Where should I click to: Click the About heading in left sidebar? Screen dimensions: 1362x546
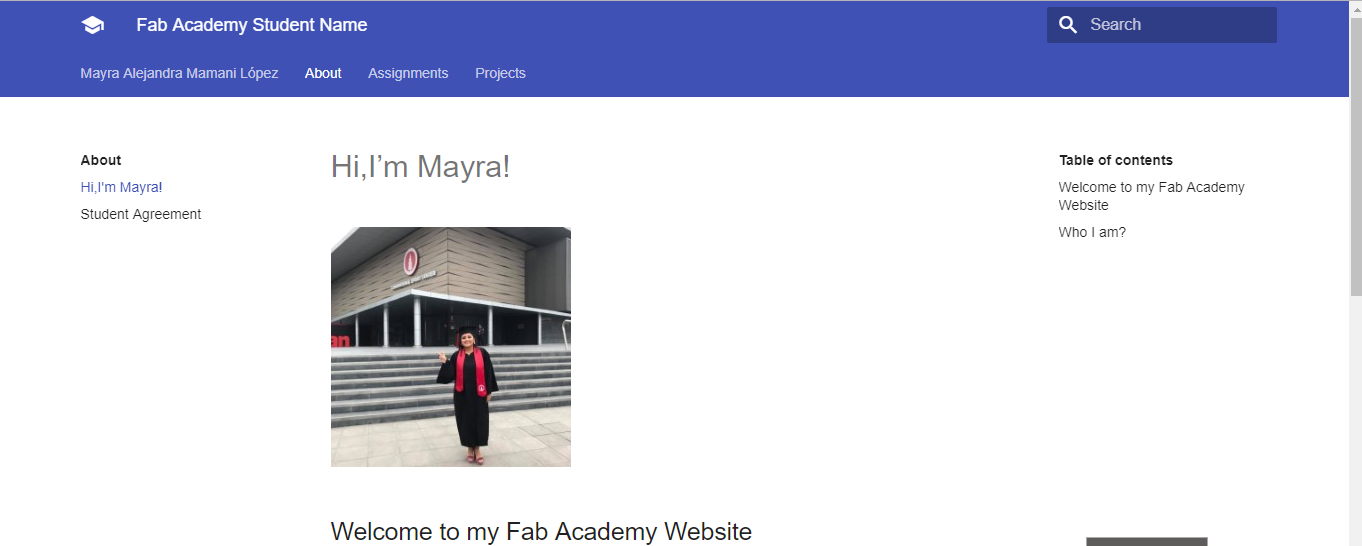click(101, 160)
